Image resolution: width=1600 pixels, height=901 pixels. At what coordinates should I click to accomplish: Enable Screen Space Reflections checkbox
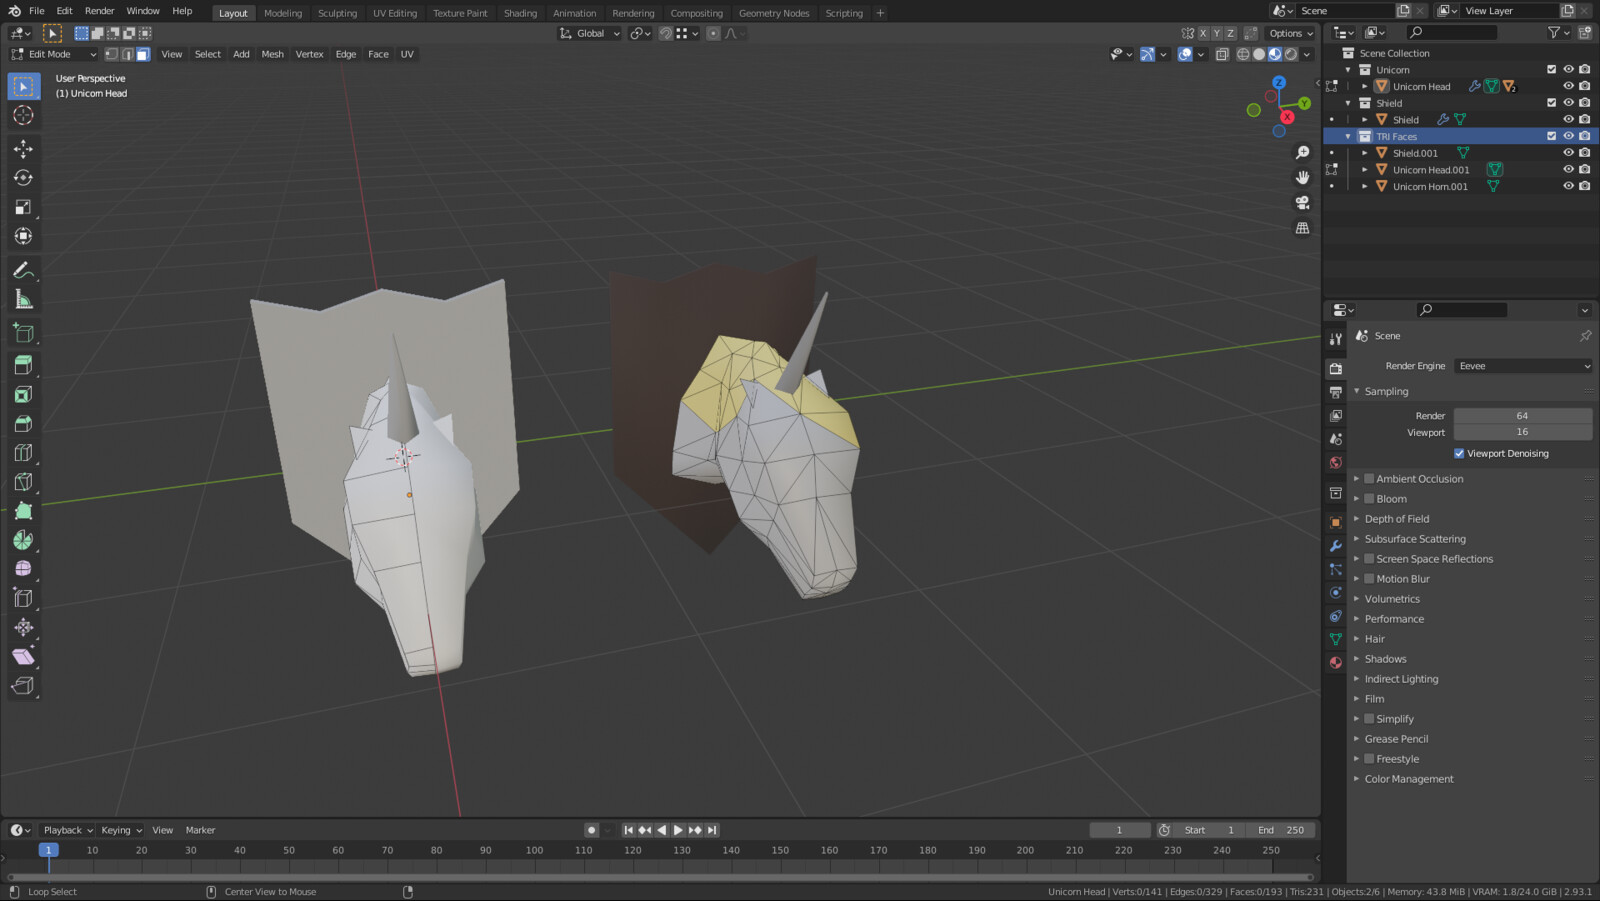pos(1369,559)
